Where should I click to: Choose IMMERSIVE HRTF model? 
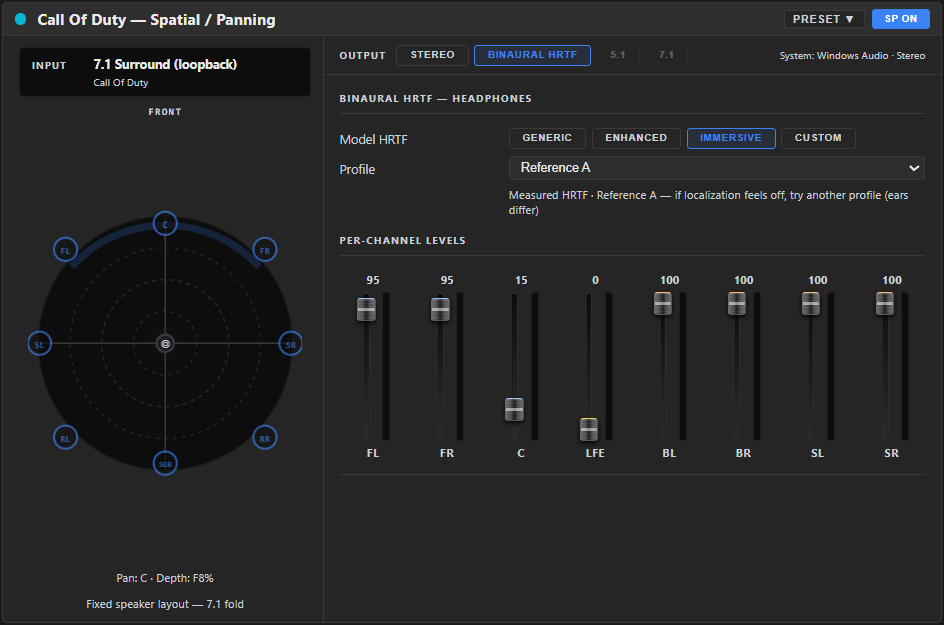click(731, 138)
